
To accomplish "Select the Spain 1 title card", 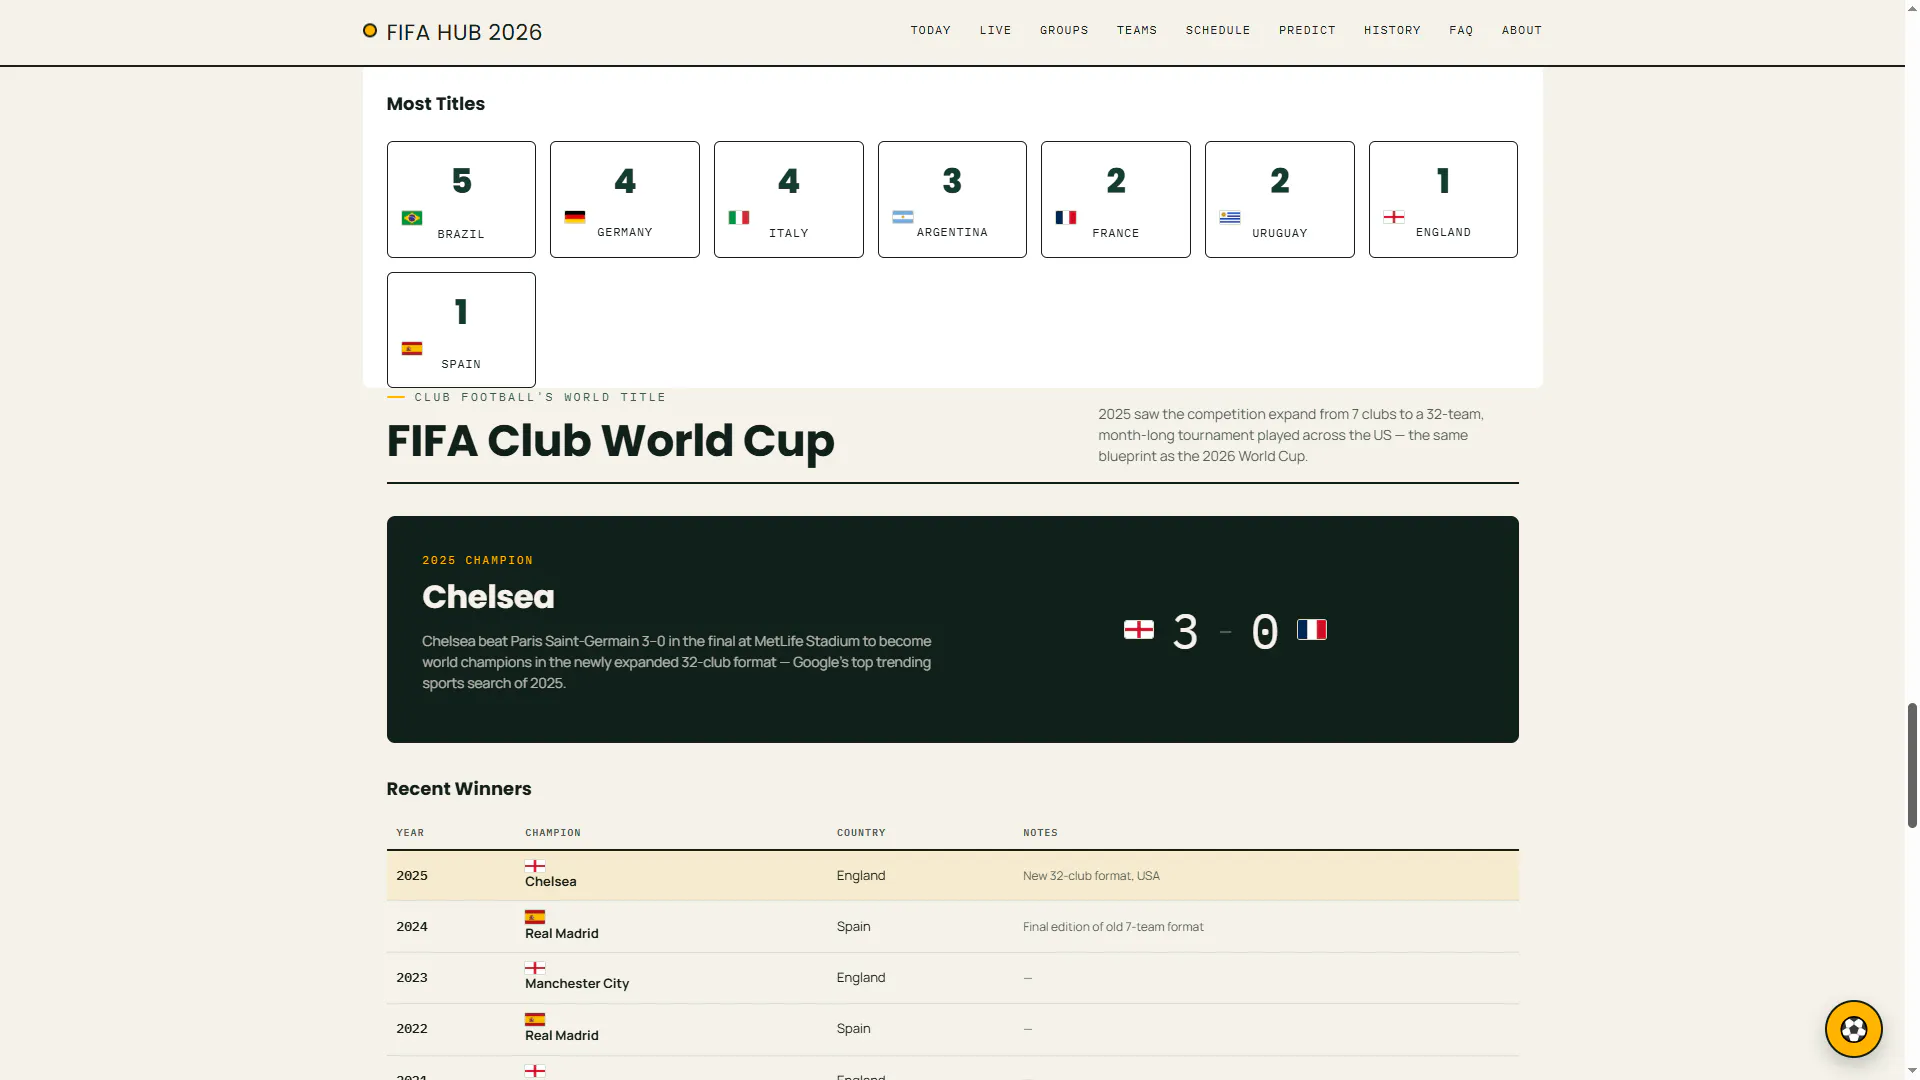I will click(x=461, y=330).
